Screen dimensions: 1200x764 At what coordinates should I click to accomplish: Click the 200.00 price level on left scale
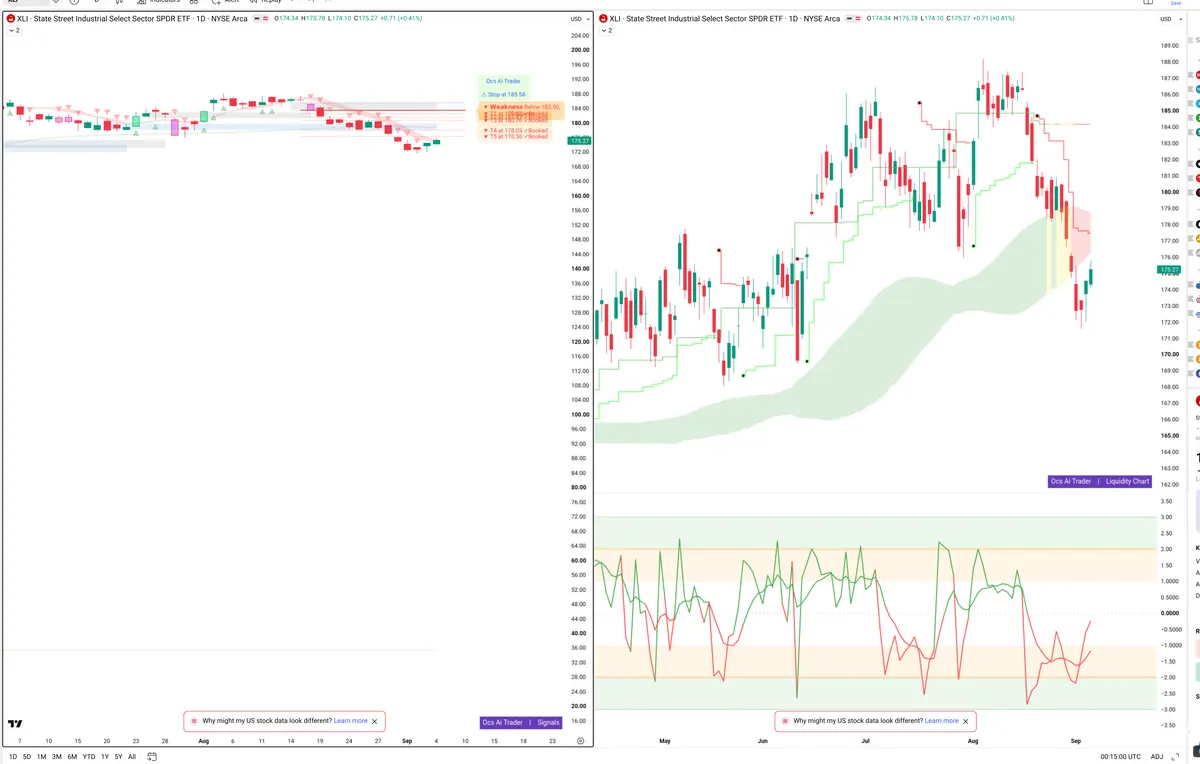(579, 50)
